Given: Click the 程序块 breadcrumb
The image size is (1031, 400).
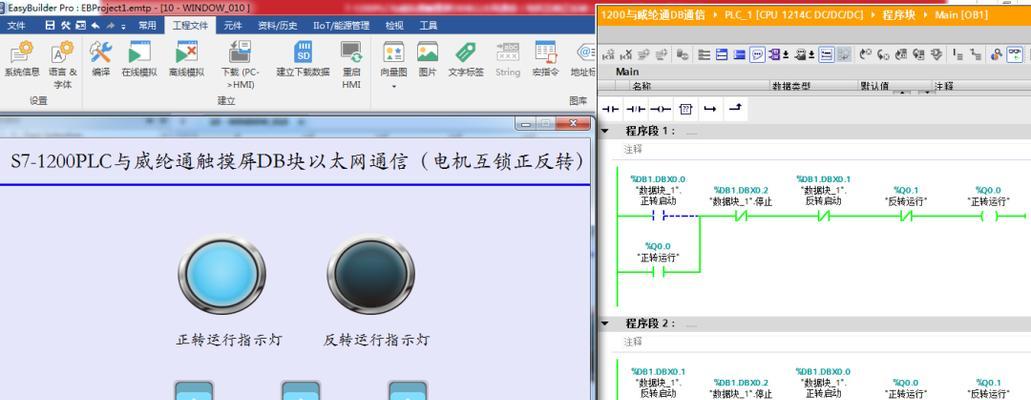Looking at the screenshot, I should tap(898, 14).
